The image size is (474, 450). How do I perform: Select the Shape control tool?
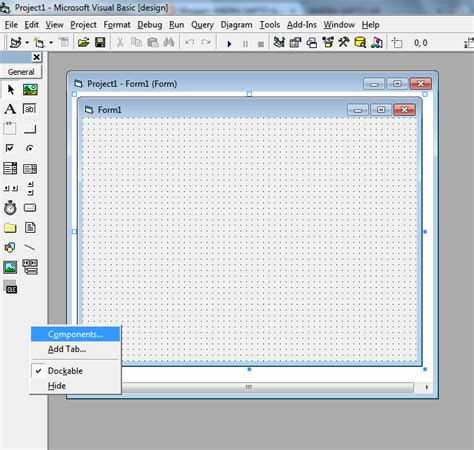pyautogui.click(x=10, y=247)
